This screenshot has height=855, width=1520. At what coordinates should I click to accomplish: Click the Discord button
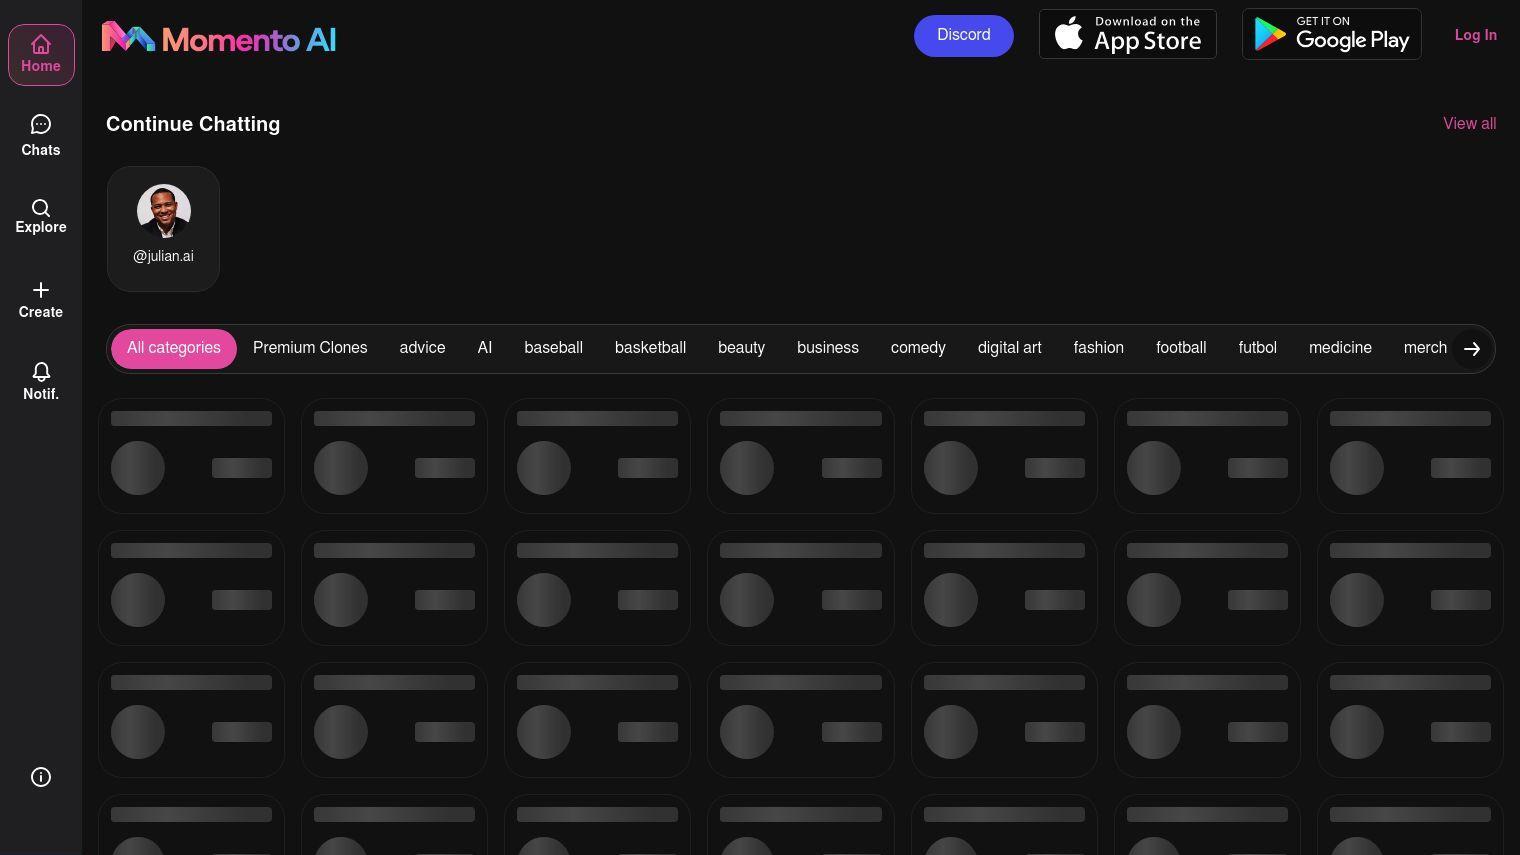(964, 36)
